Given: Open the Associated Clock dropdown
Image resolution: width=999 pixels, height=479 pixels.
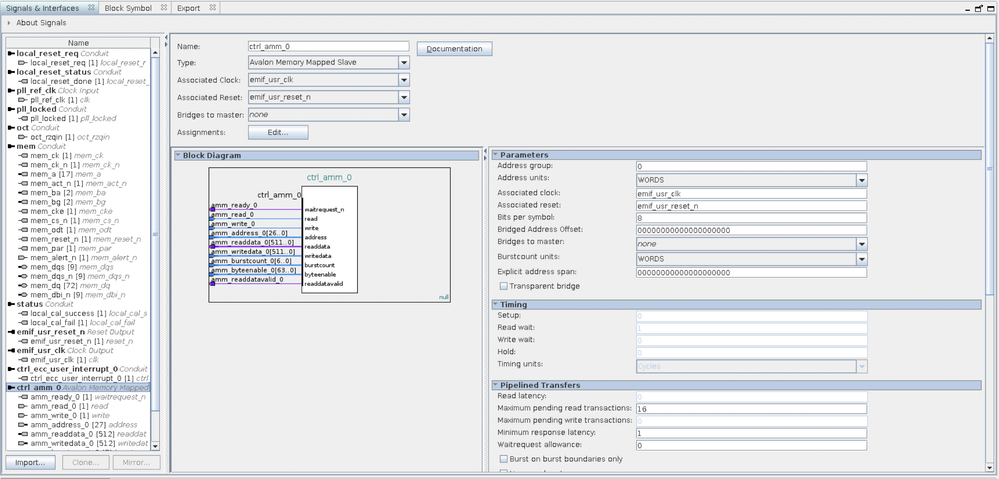Looking at the screenshot, I should tap(404, 79).
